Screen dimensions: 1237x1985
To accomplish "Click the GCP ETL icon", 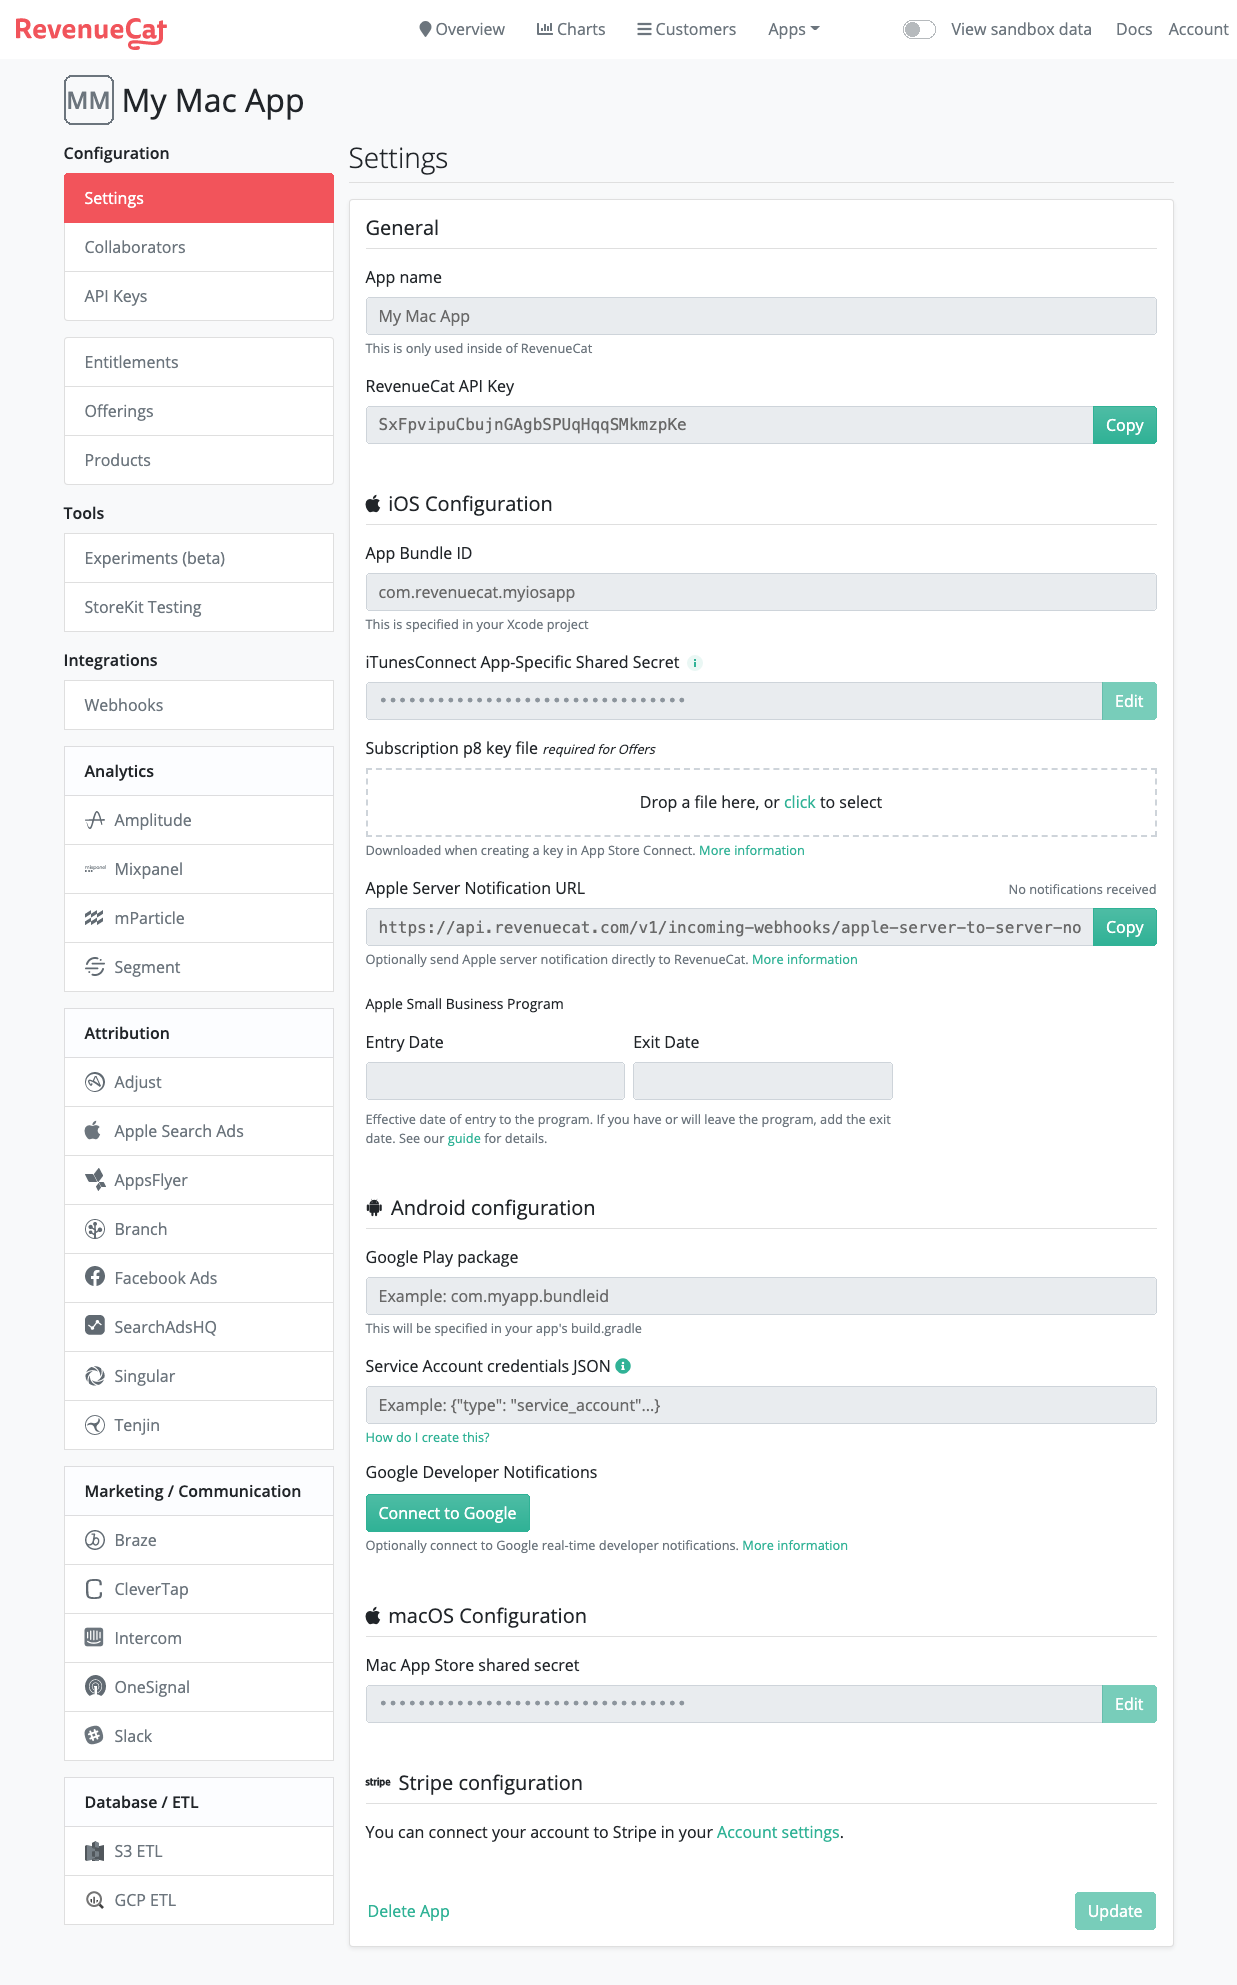I will click(95, 1900).
